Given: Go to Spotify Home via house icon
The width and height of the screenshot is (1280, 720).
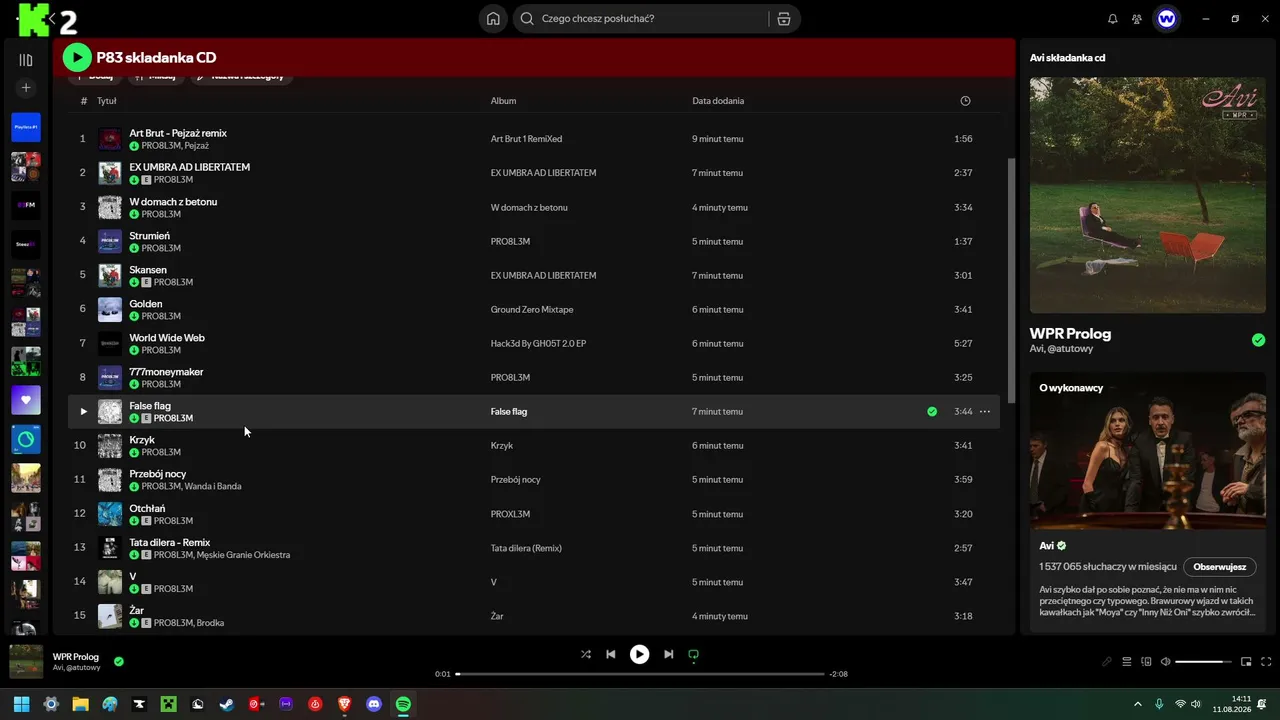Looking at the screenshot, I should pos(493,19).
